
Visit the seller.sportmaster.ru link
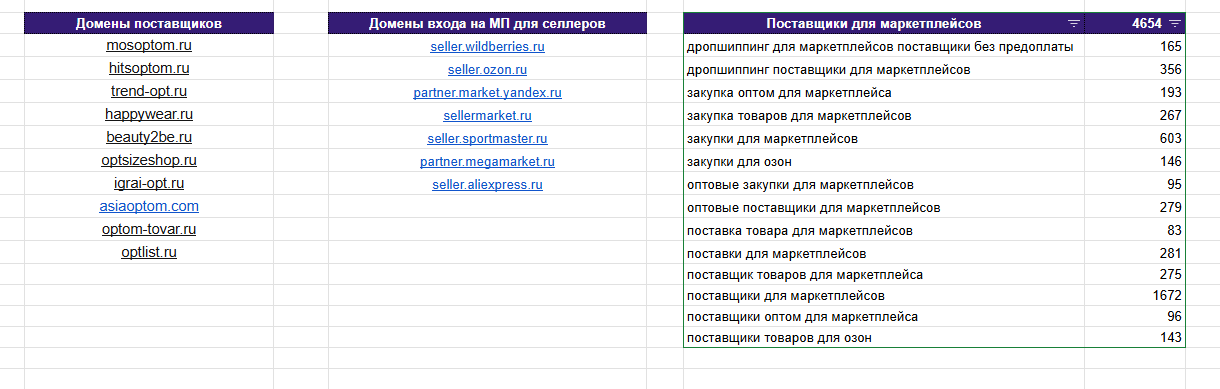pos(487,139)
